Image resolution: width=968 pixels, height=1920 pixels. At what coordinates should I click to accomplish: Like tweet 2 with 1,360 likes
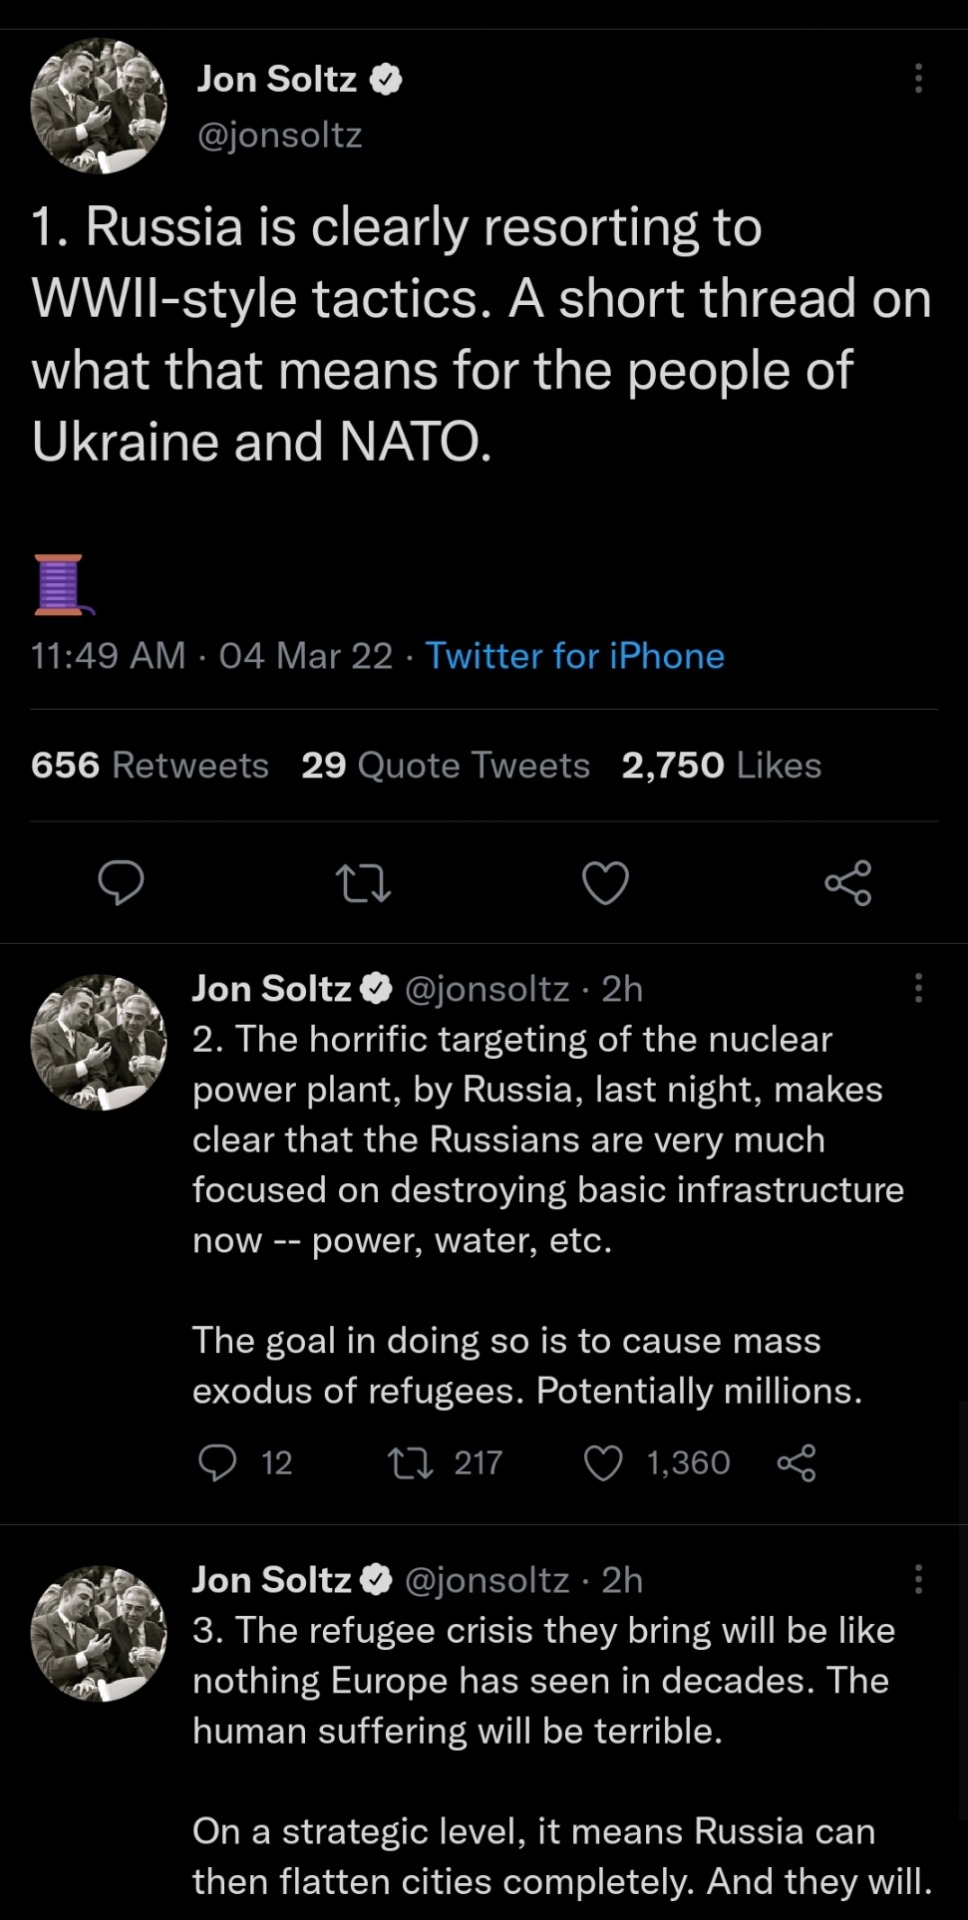(603, 1464)
